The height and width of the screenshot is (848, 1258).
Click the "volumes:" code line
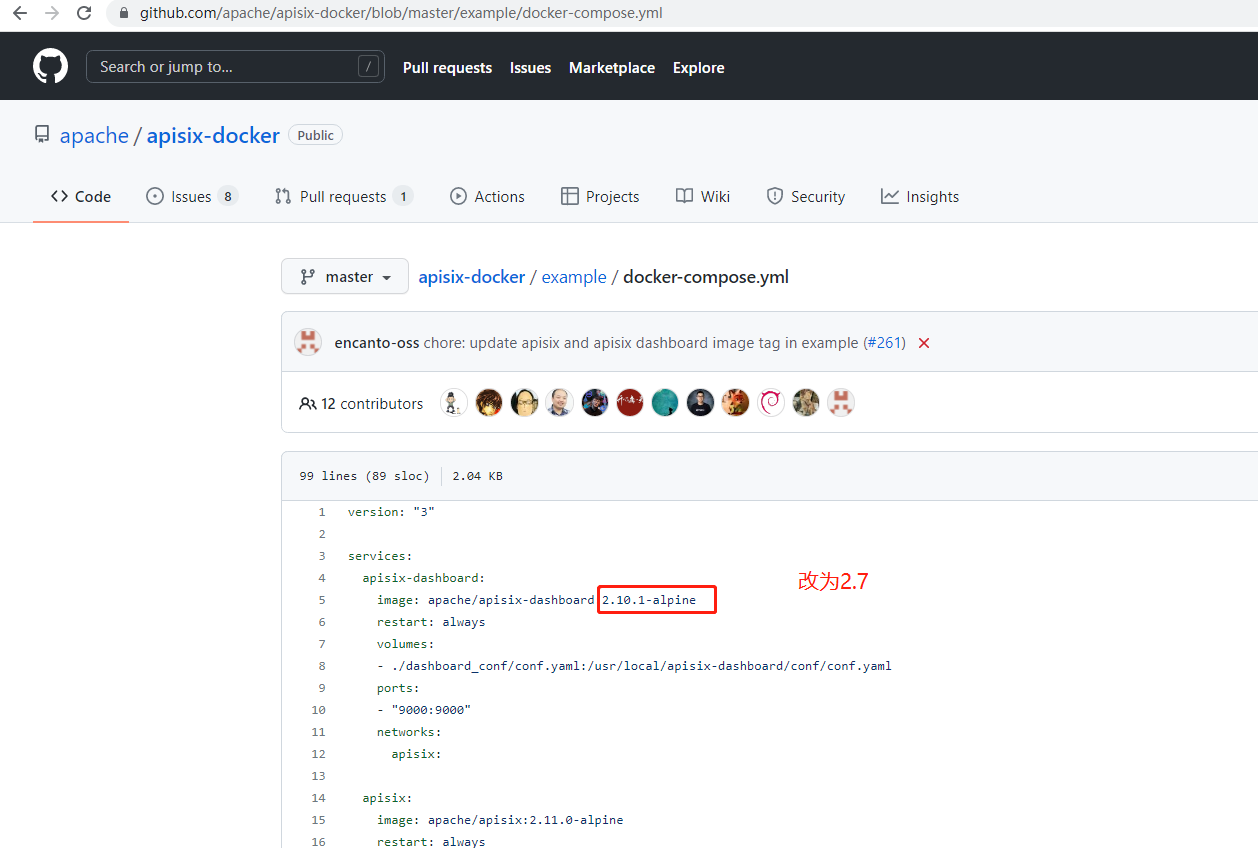click(x=406, y=644)
